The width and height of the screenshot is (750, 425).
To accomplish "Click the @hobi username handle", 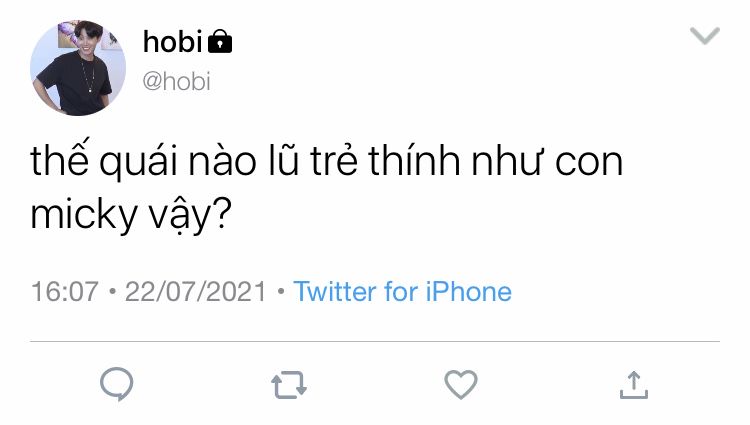I will pos(176,82).
